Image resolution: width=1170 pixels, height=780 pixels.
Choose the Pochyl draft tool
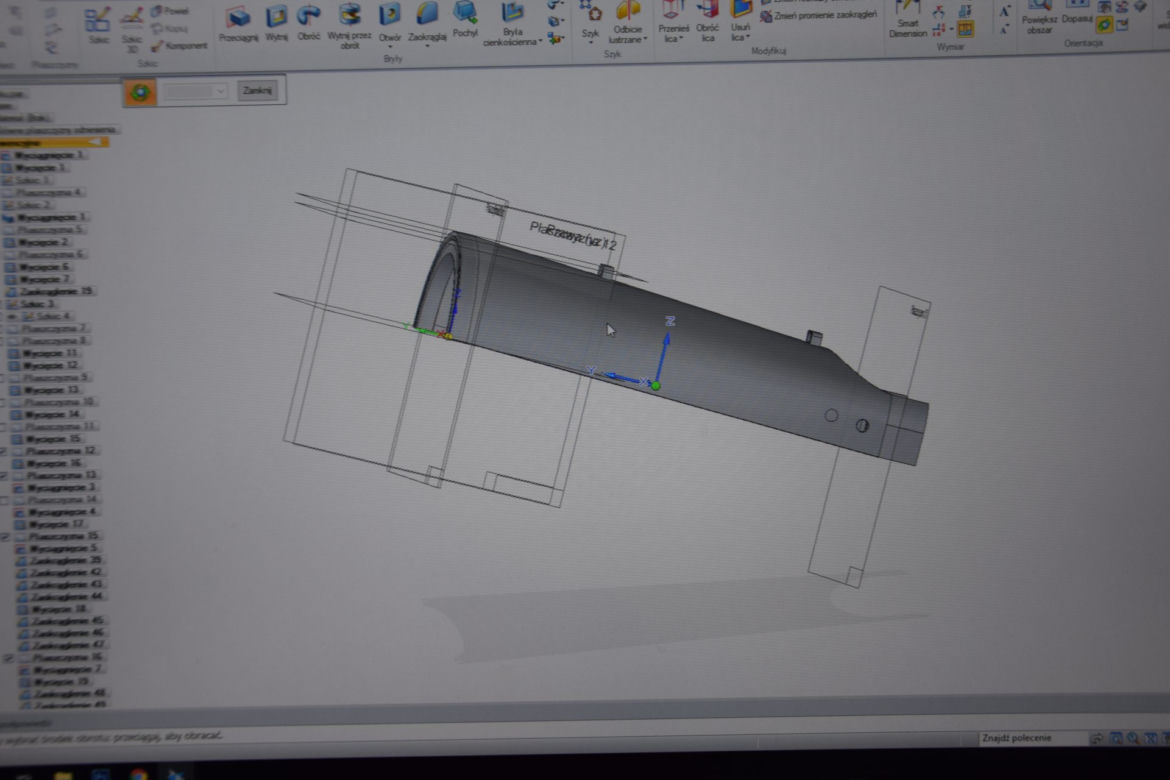point(465,21)
